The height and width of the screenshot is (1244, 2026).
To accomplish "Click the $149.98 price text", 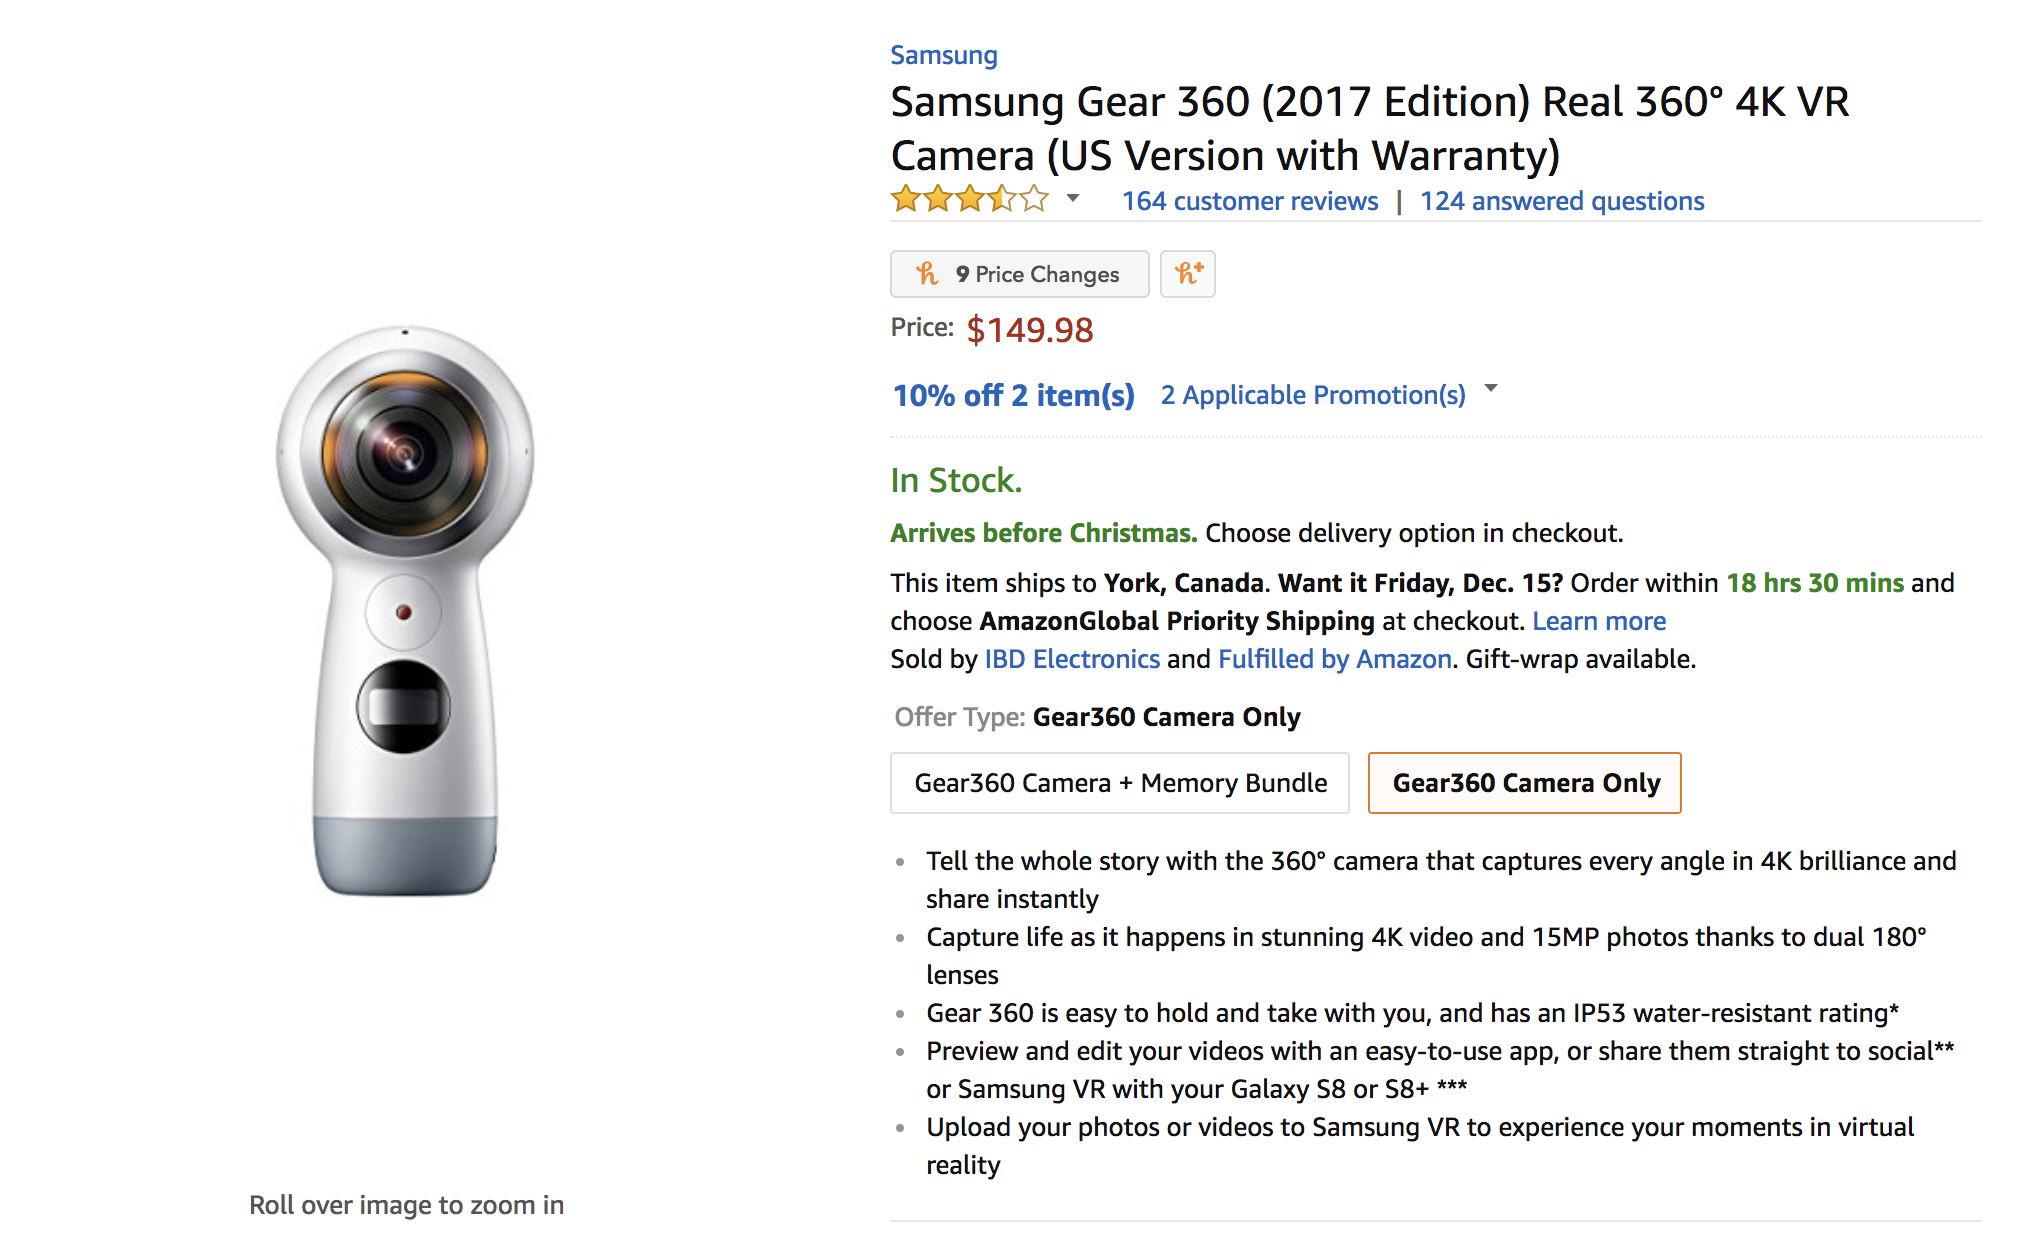I will pyautogui.click(x=1029, y=330).
